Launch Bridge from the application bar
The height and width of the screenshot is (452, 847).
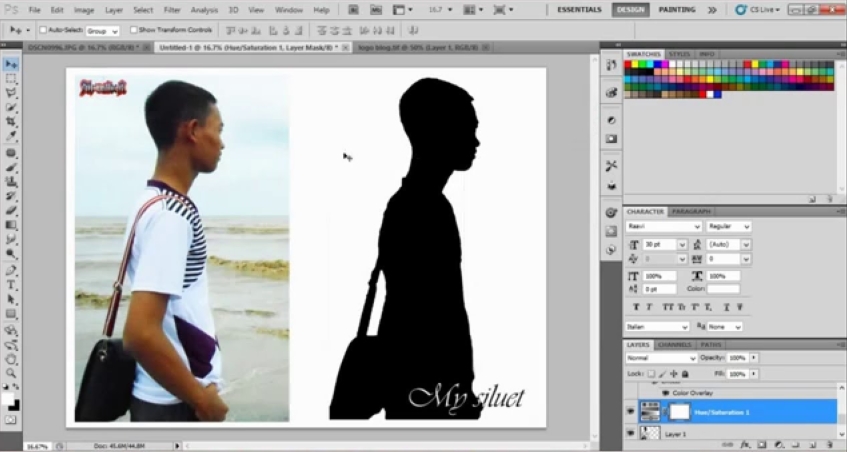pos(353,10)
